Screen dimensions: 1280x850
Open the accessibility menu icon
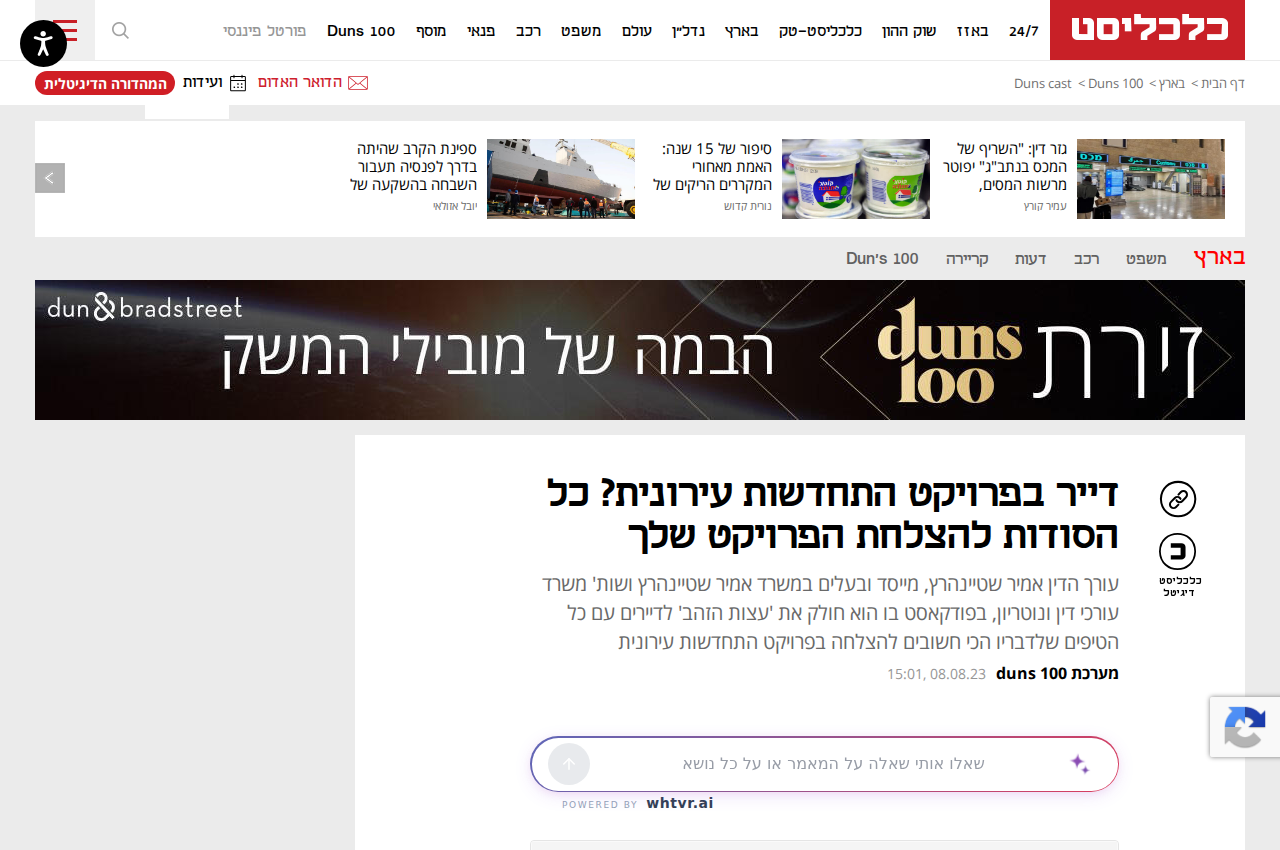click(43, 43)
